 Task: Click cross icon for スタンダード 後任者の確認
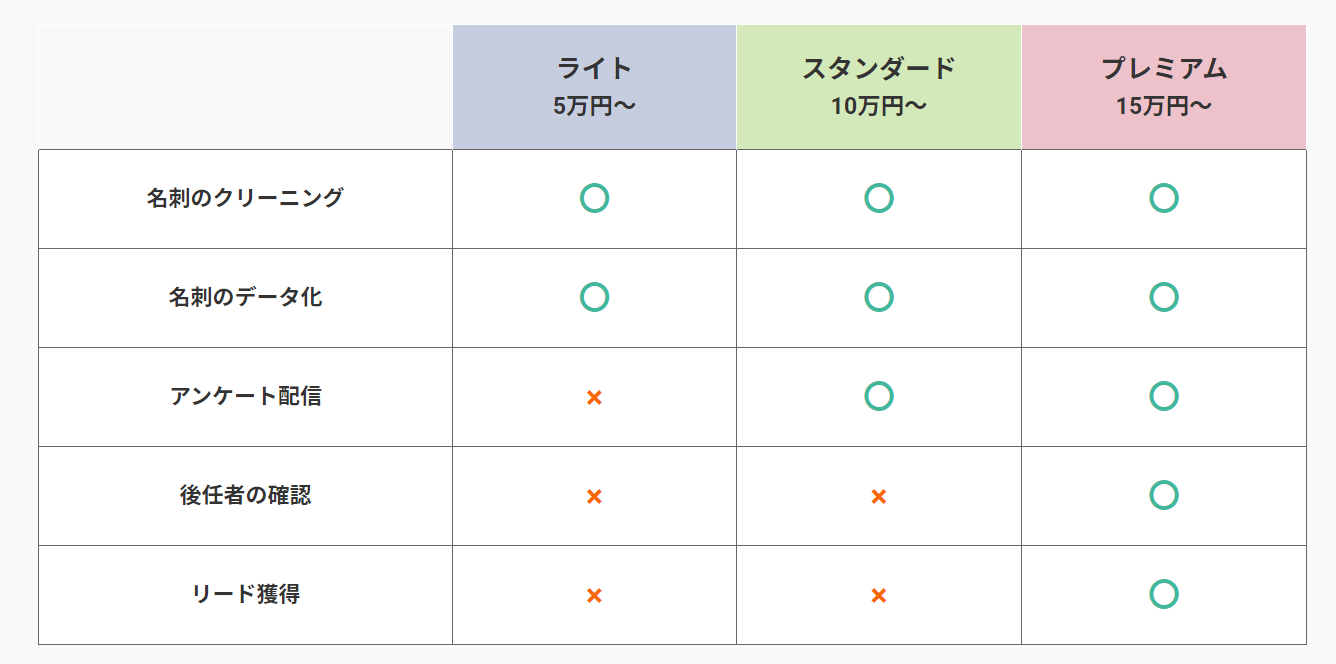pyautogui.click(x=878, y=496)
